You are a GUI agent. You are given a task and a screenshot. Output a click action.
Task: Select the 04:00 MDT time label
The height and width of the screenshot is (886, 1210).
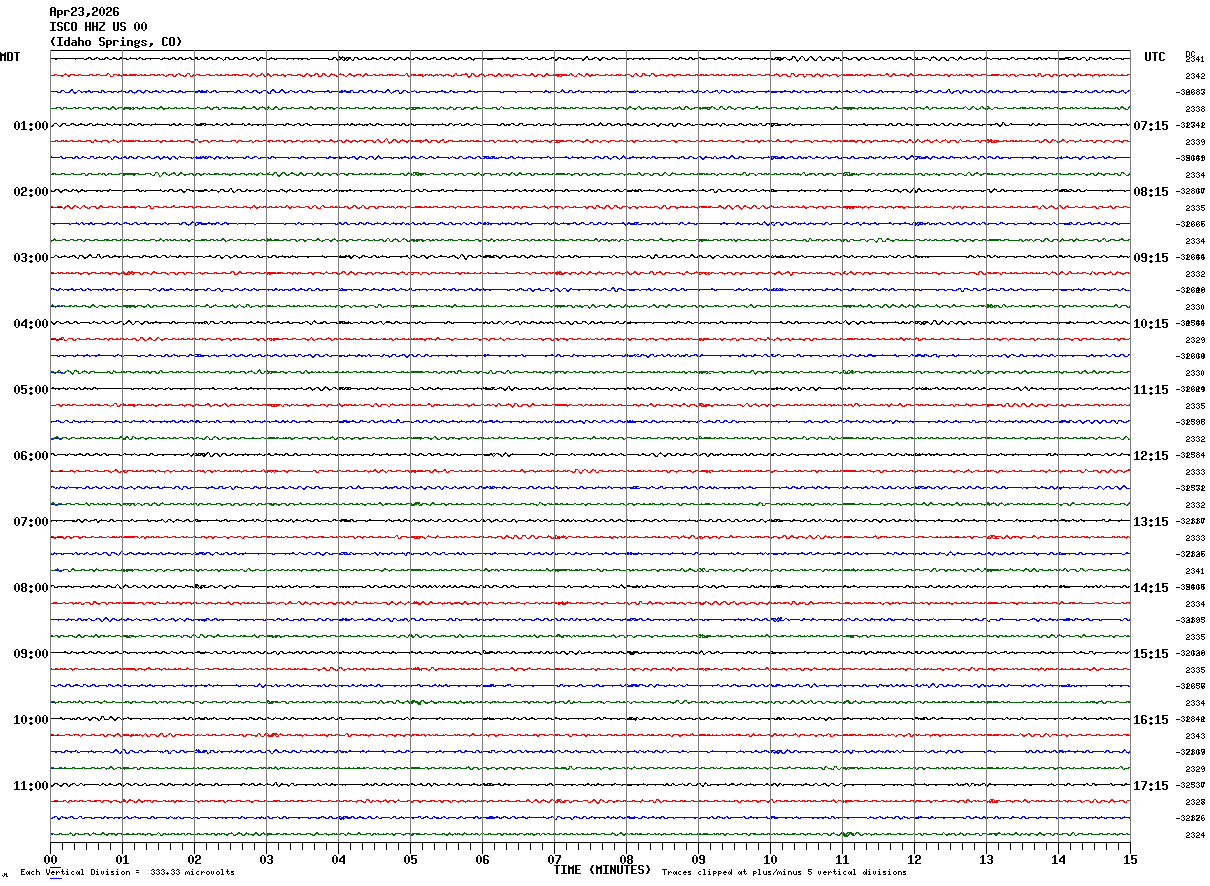tap(30, 324)
